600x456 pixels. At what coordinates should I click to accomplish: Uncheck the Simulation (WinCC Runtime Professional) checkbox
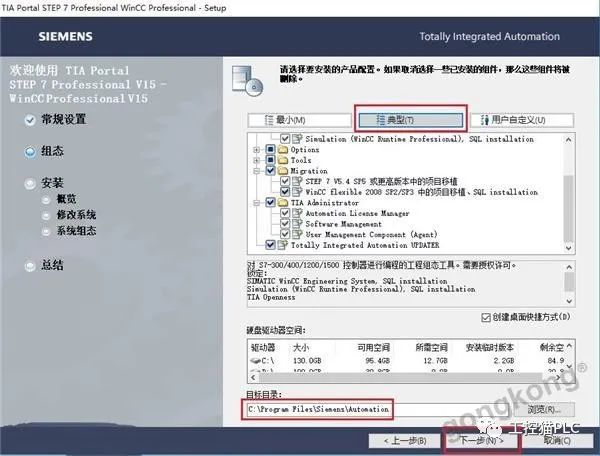tap(285, 138)
